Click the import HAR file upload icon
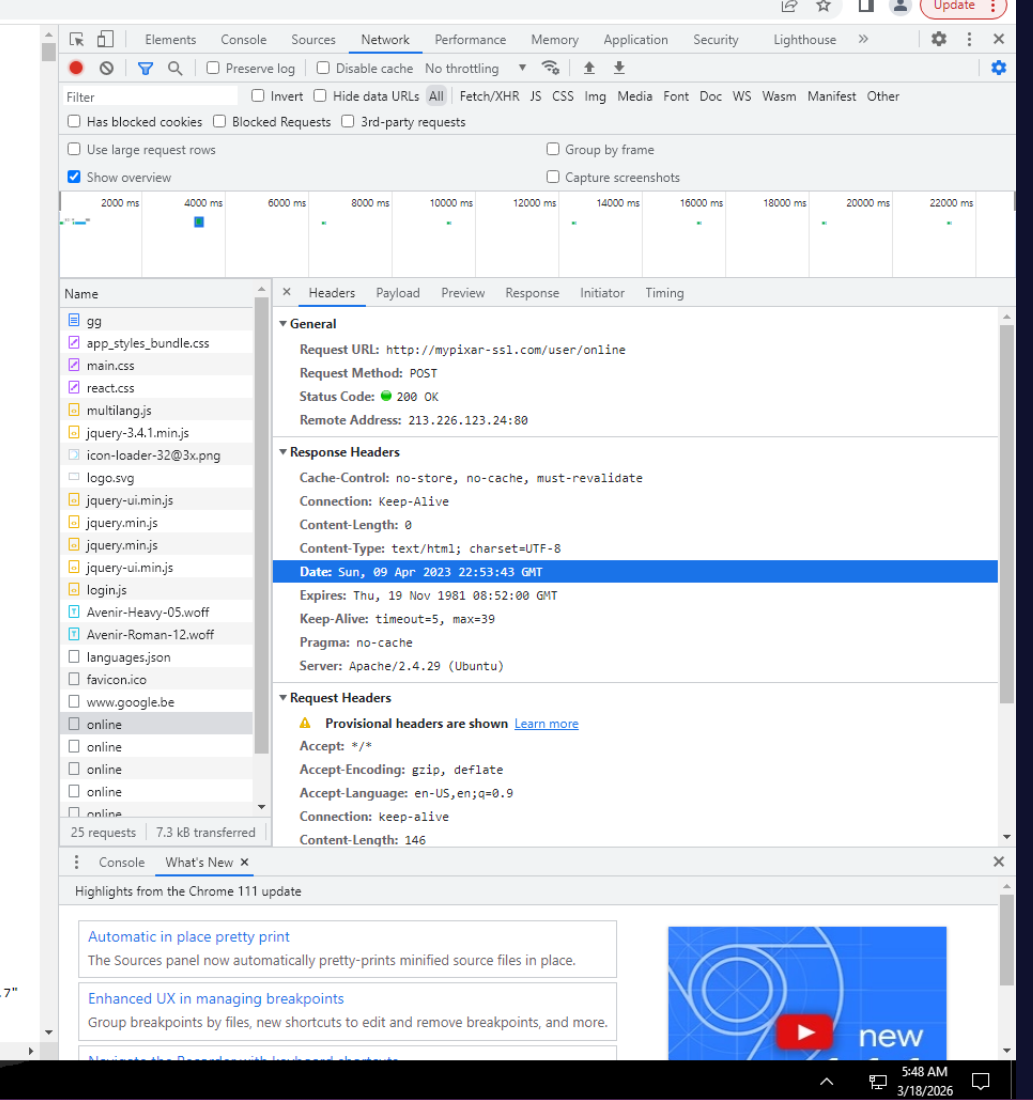 click(589, 68)
